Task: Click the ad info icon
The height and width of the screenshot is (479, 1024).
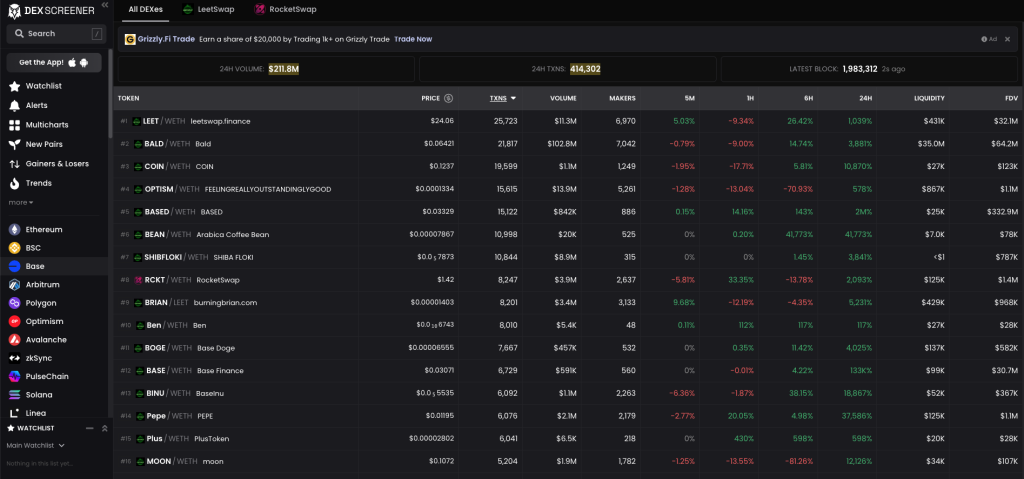Action: pos(984,39)
